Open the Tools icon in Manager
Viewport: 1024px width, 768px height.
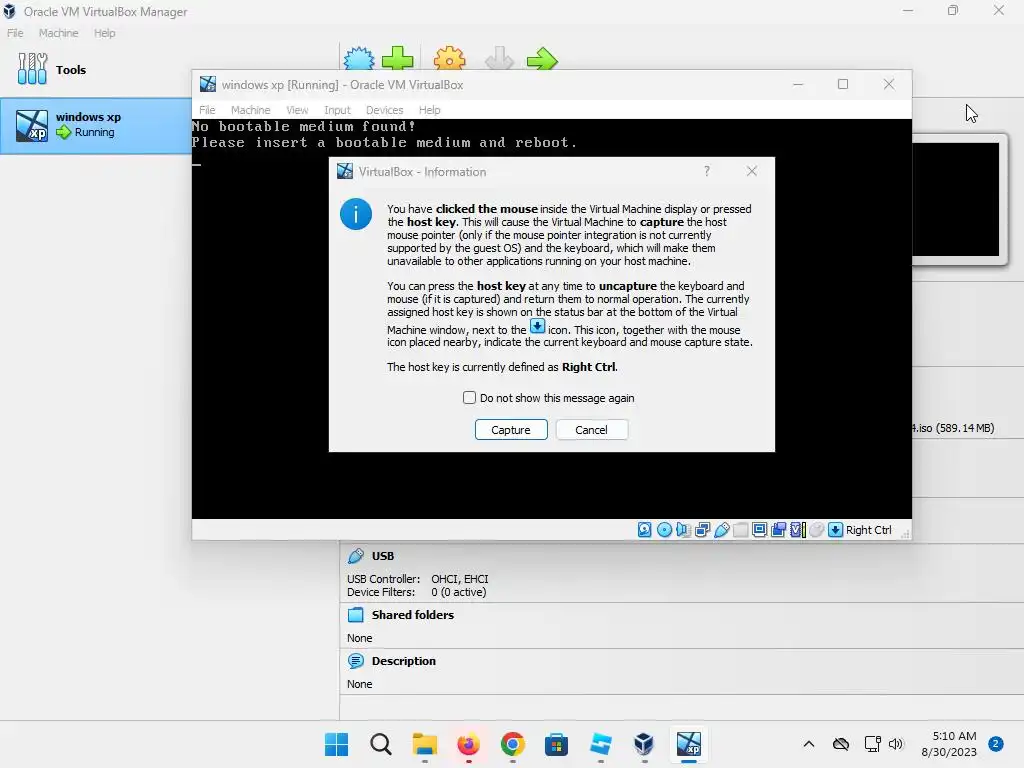coord(32,69)
